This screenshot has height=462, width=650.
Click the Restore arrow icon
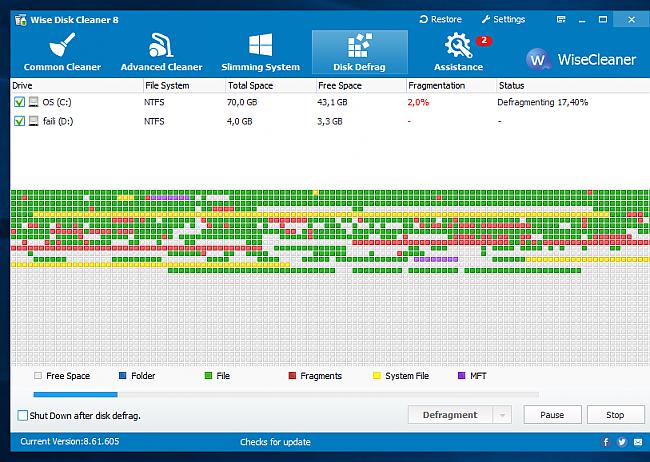(x=423, y=19)
